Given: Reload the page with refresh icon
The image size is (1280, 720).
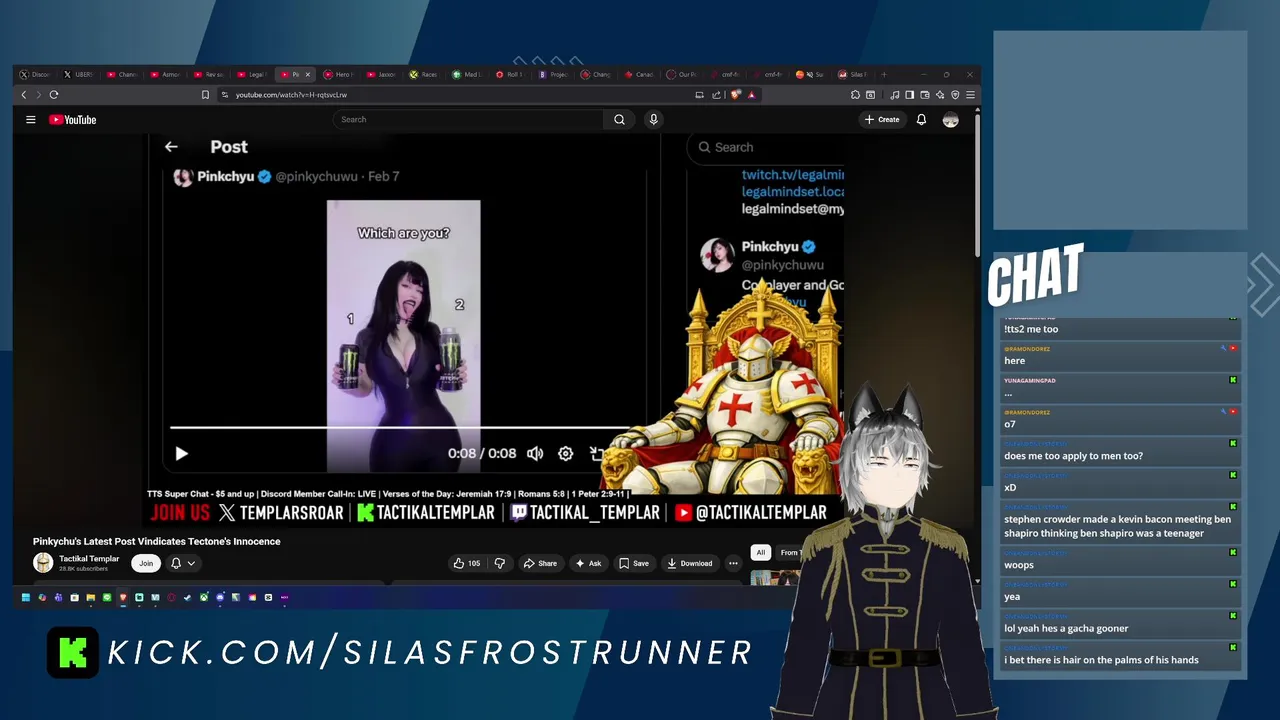Looking at the screenshot, I should click(54, 95).
